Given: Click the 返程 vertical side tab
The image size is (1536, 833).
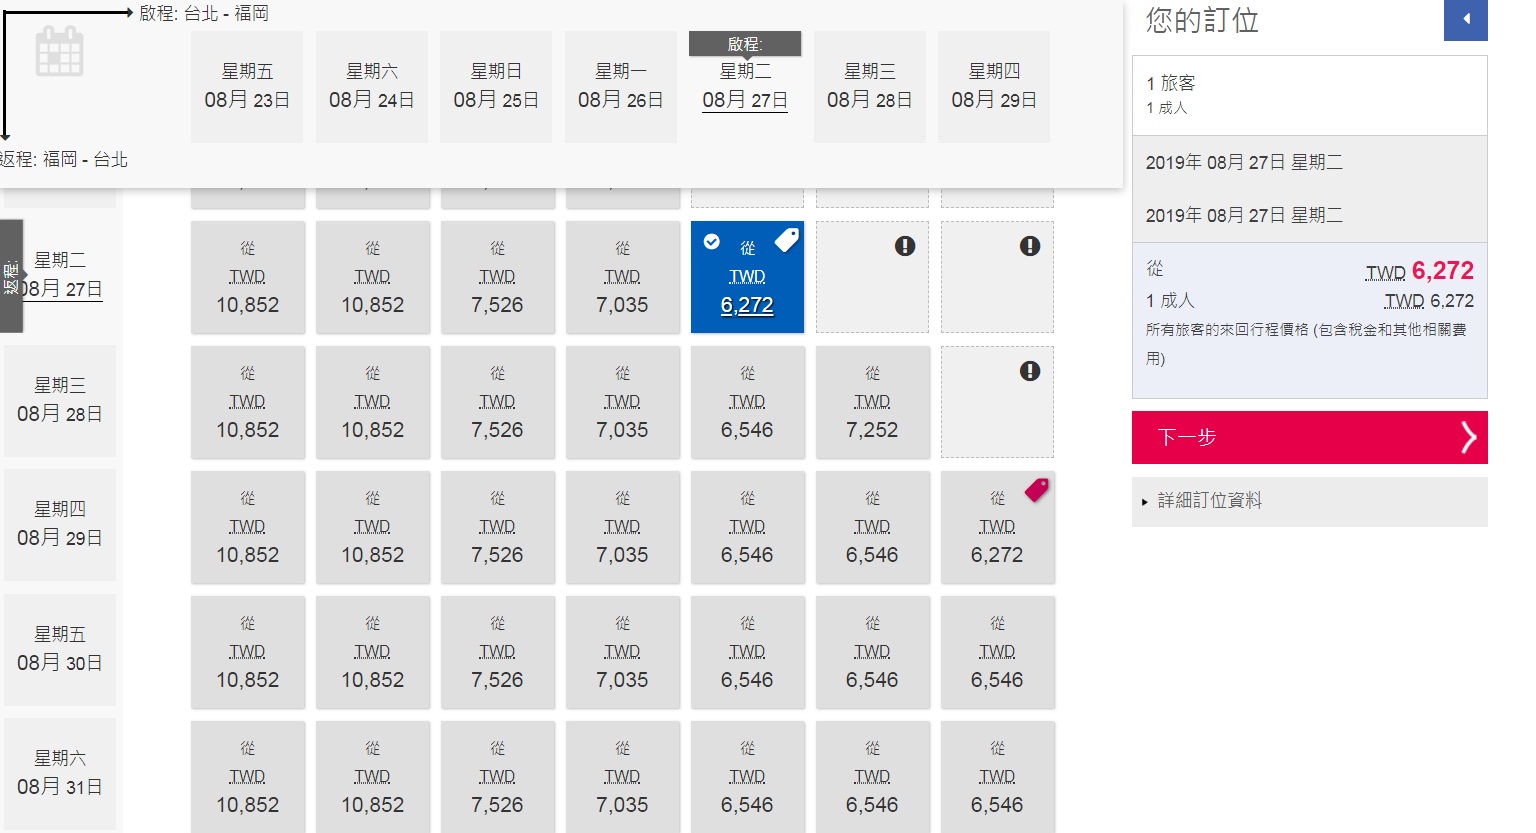Looking at the screenshot, I should click(x=11, y=276).
